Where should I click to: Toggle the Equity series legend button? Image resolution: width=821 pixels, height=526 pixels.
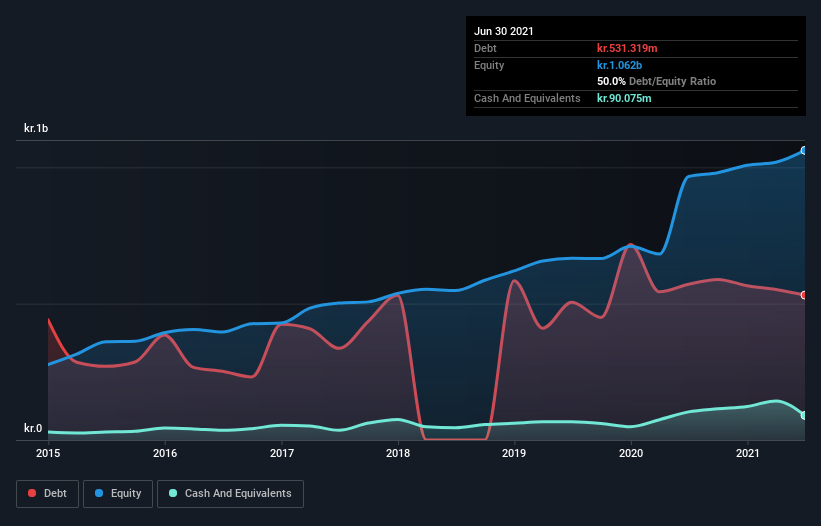click(x=118, y=494)
